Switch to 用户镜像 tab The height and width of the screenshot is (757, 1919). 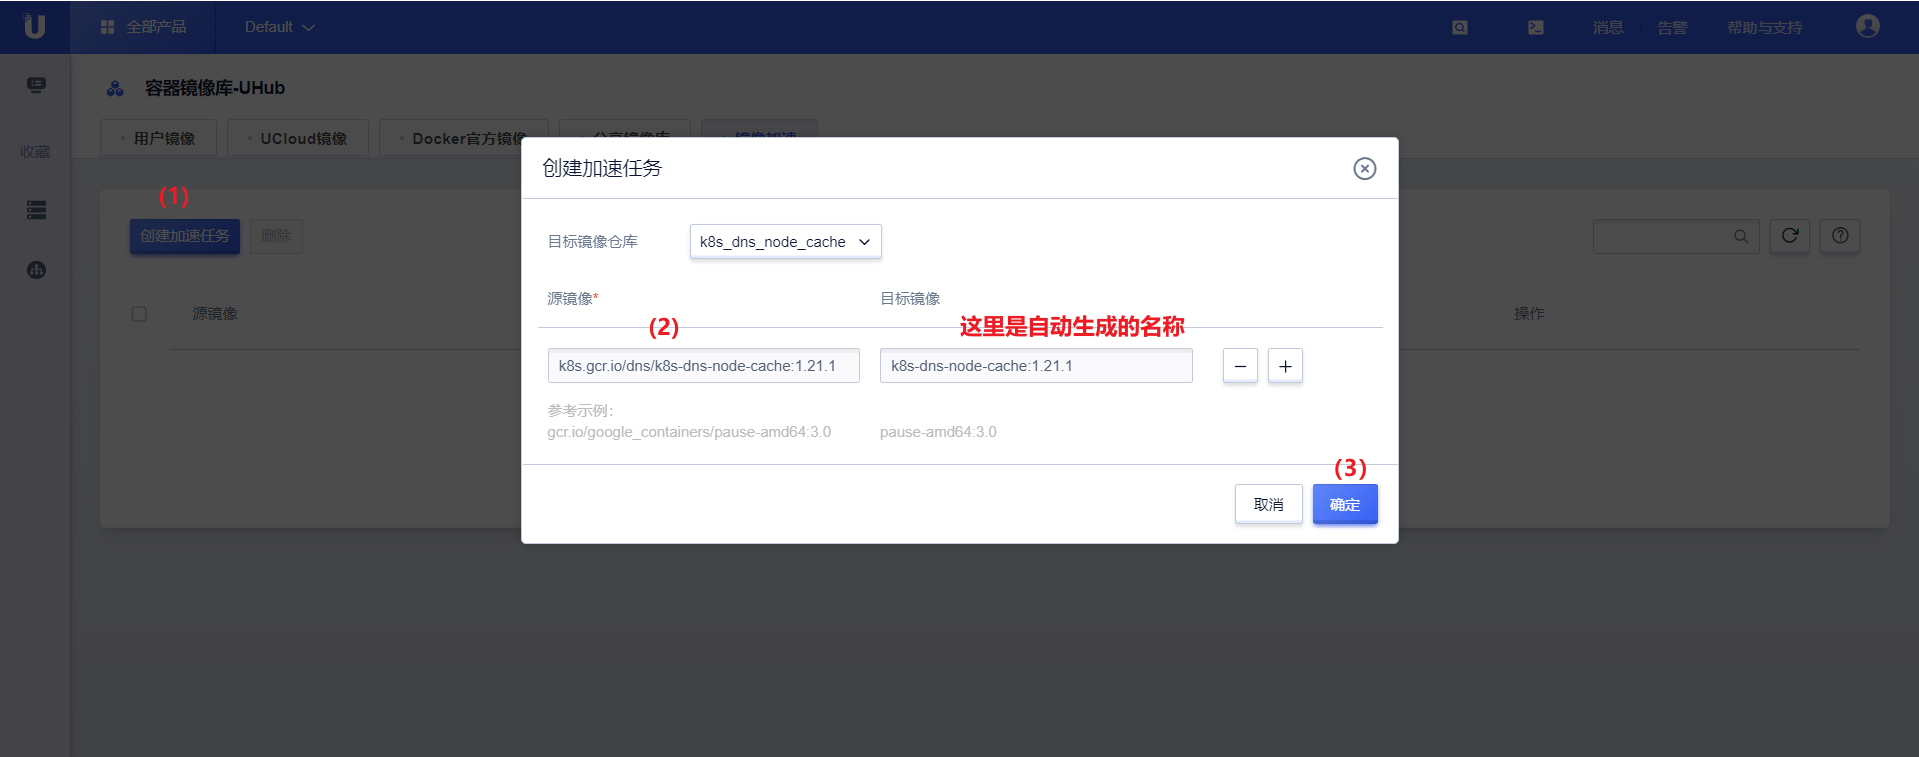(158, 138)
